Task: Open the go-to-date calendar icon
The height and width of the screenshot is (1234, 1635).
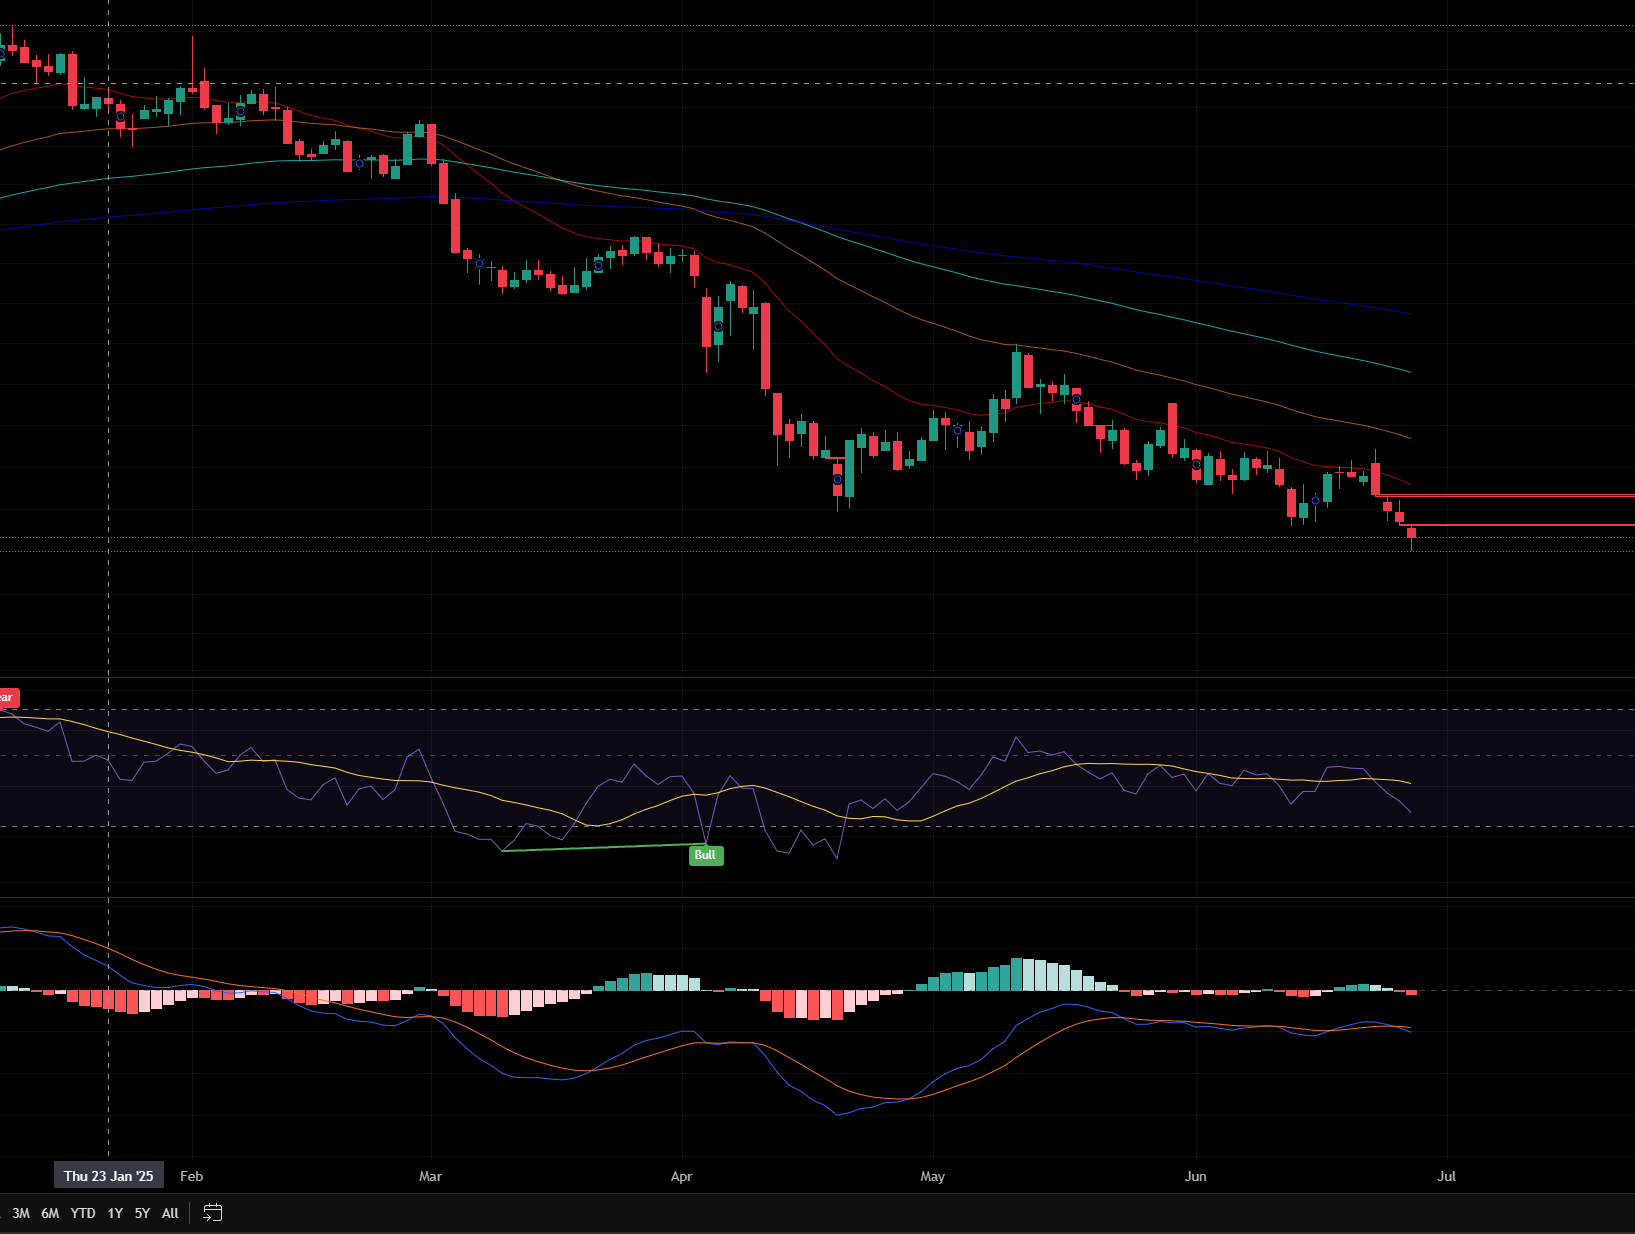Action: 212,1213
